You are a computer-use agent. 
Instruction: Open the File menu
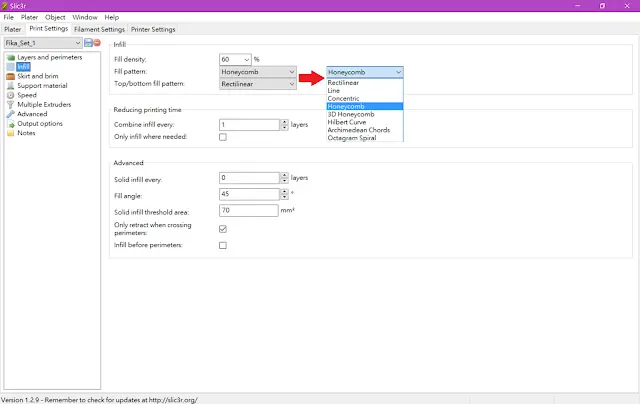pos(9,17)
